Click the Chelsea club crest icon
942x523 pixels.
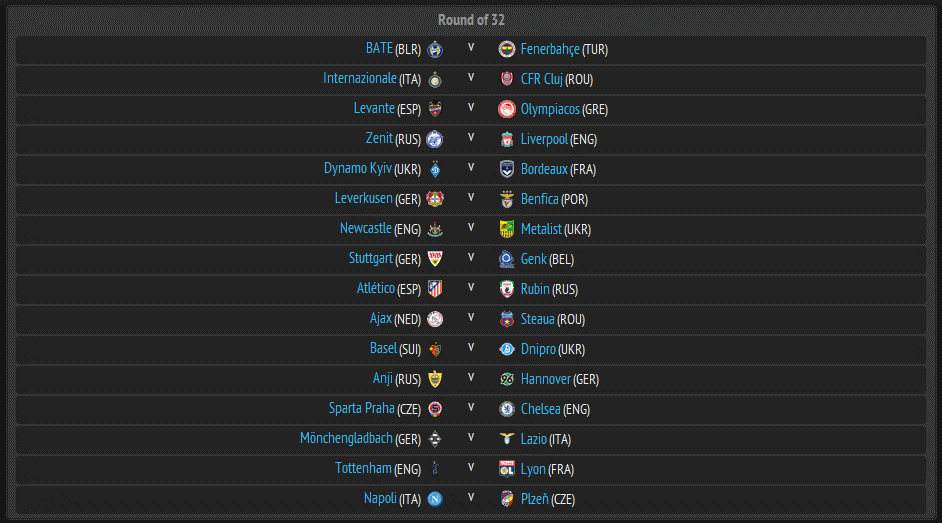pyautogui.click(x=507, y=409)
